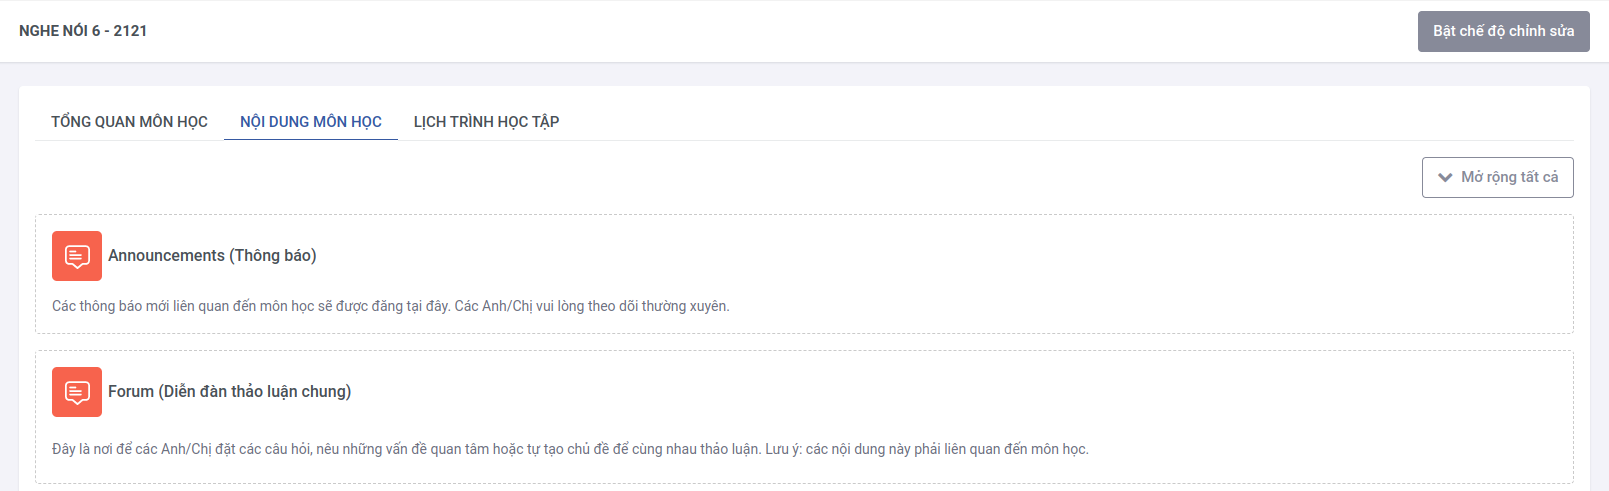Screen dimensions: 1609x491
Task: Expand all sections with Mở rộng tất cả
Action: click(1508, 177)
